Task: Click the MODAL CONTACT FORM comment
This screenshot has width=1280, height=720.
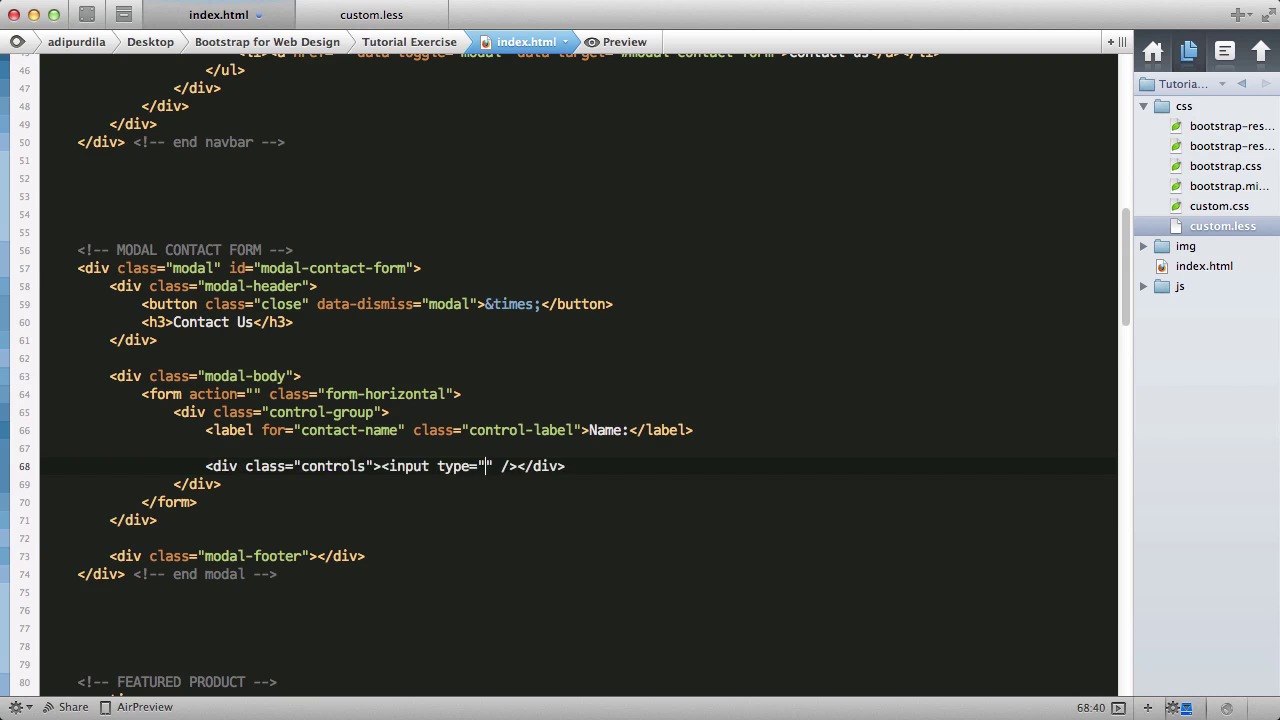Action: click(185, 250)
